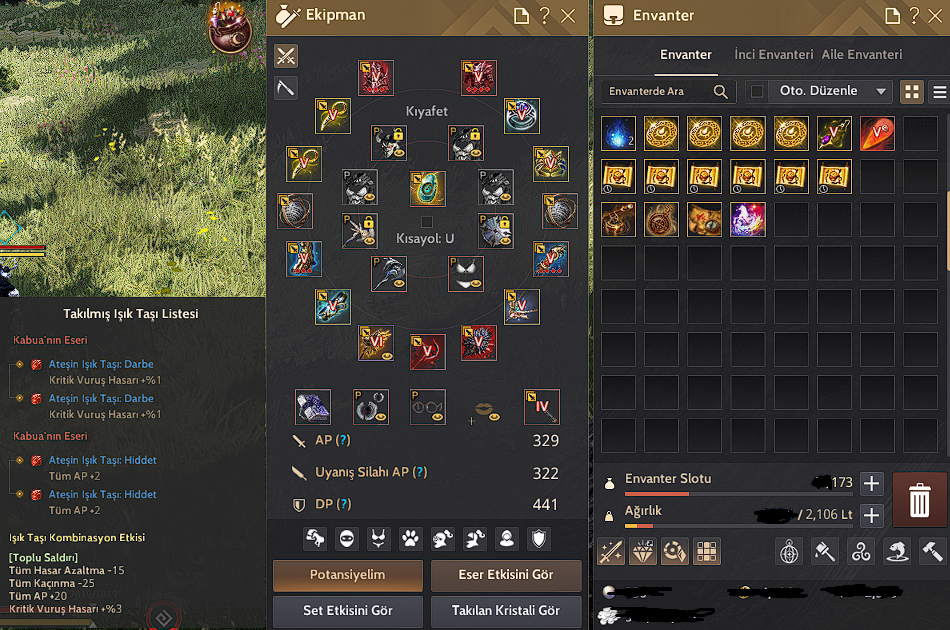The height and width of the screenshot is (630, 950).
Task: Toggle checkbox beside Oto. Düzenle
Action: pos(757,91)
